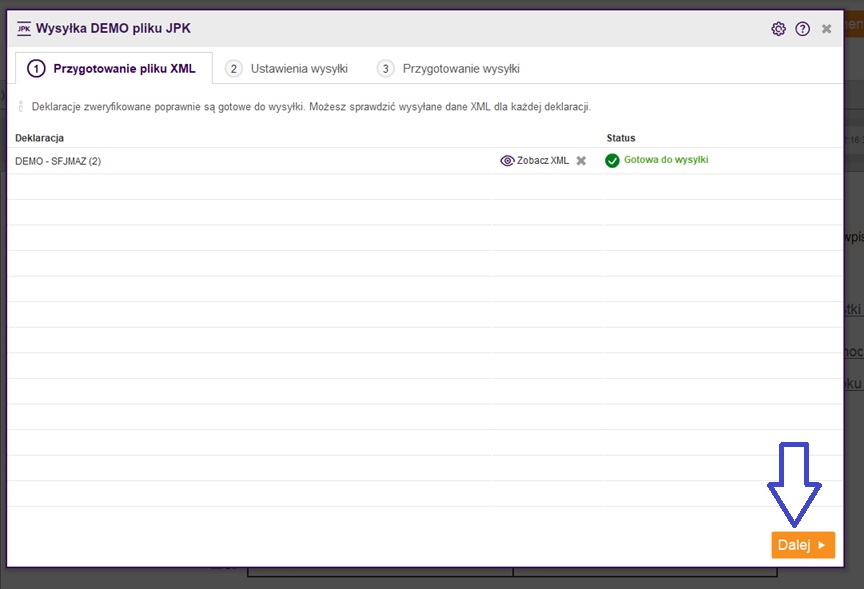This screenshot has height=589, width=864.
Task: Remove the DEMO - SFJMAZ declaration with X
Action: [x=581, y=161]
